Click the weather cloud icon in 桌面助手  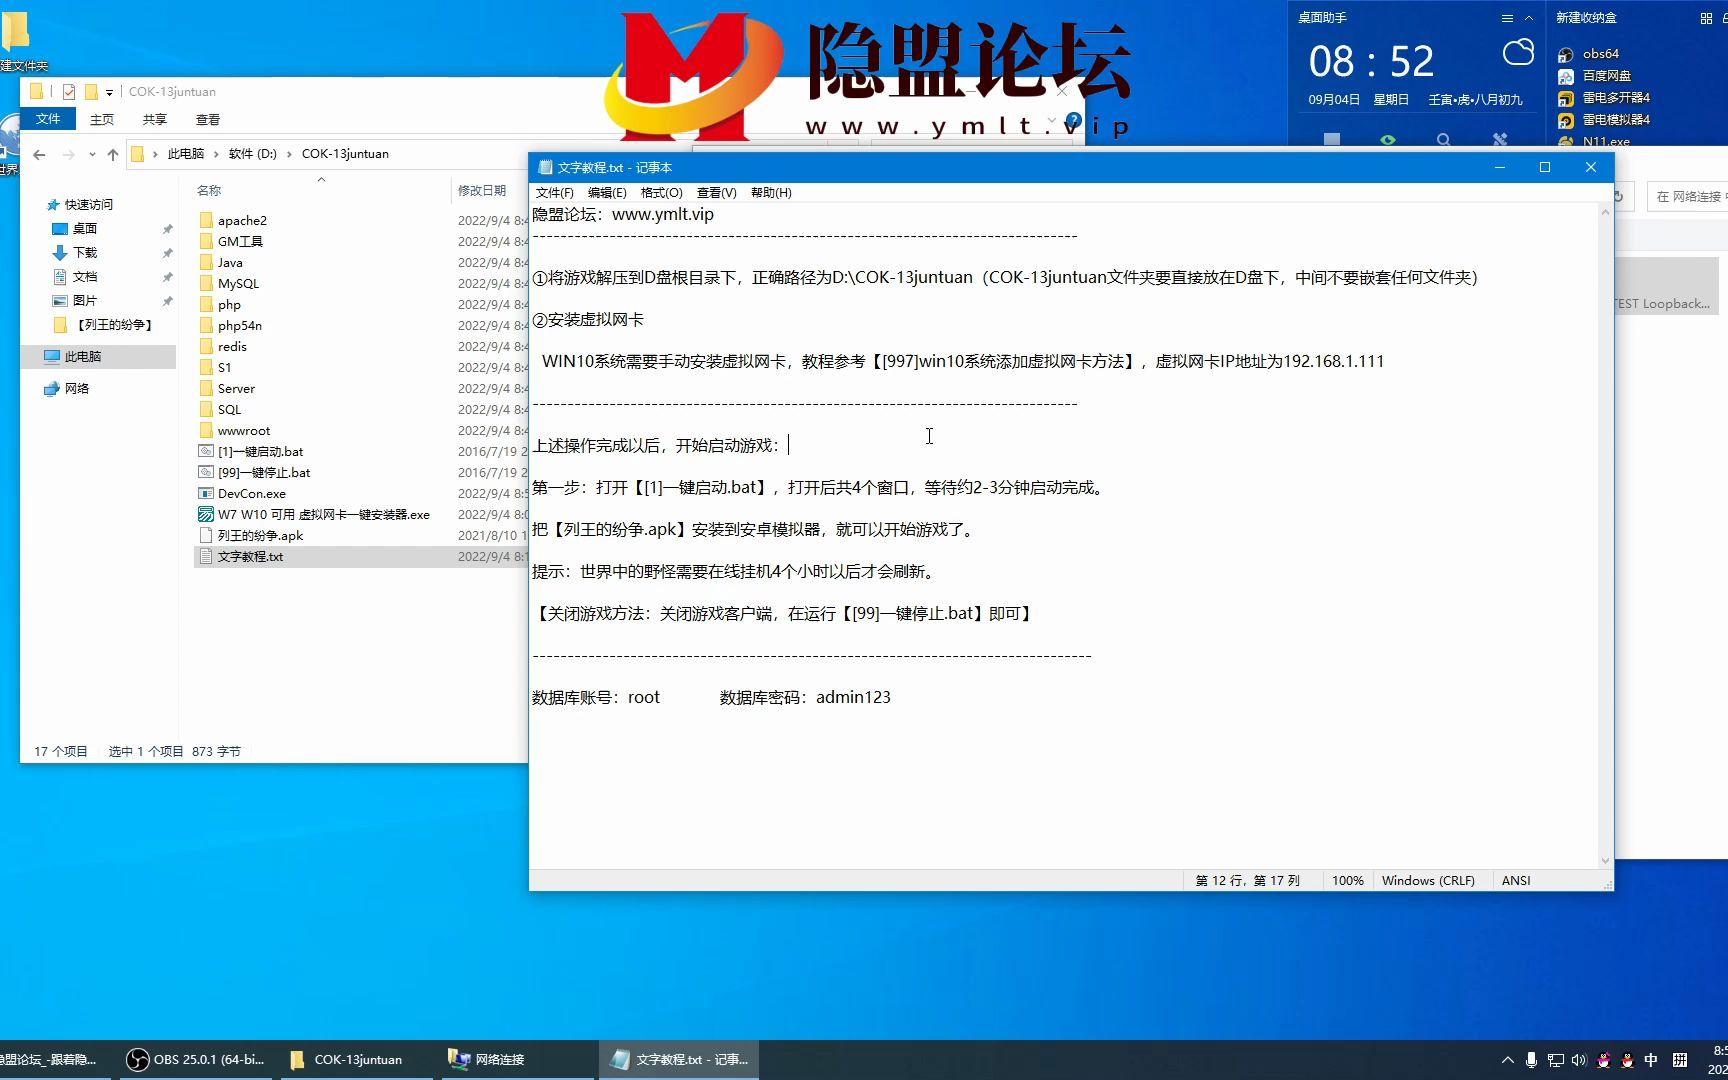(1518, 52)
